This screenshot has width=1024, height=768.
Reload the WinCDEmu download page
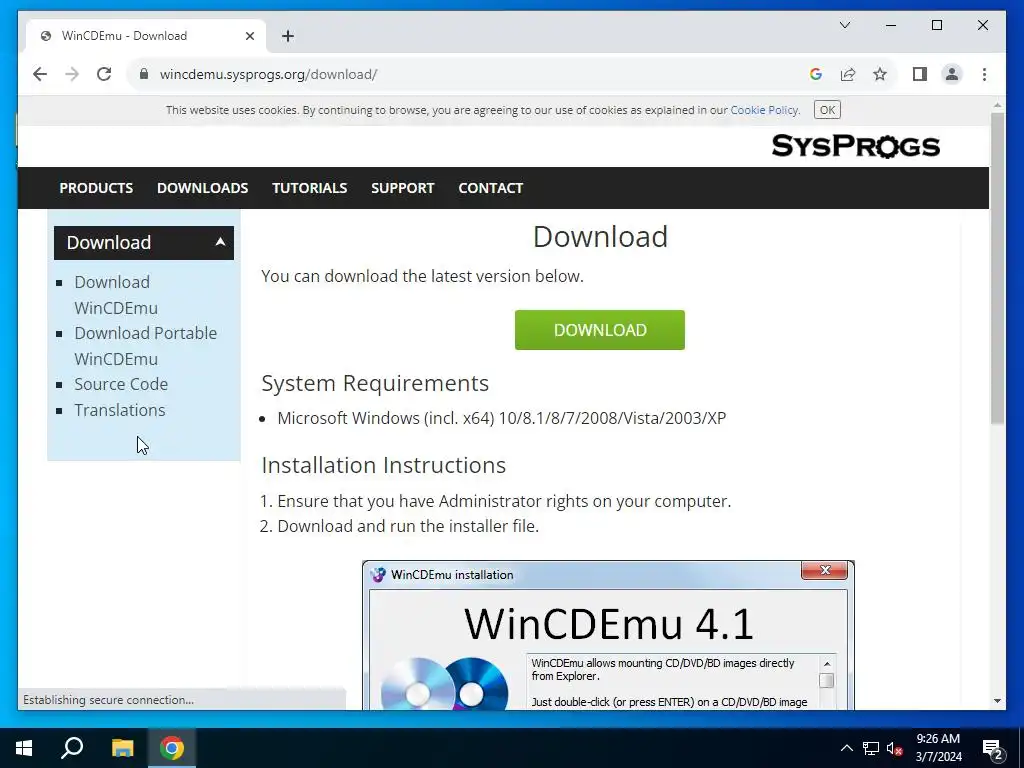pyautogui.click(x=104, y=74)
